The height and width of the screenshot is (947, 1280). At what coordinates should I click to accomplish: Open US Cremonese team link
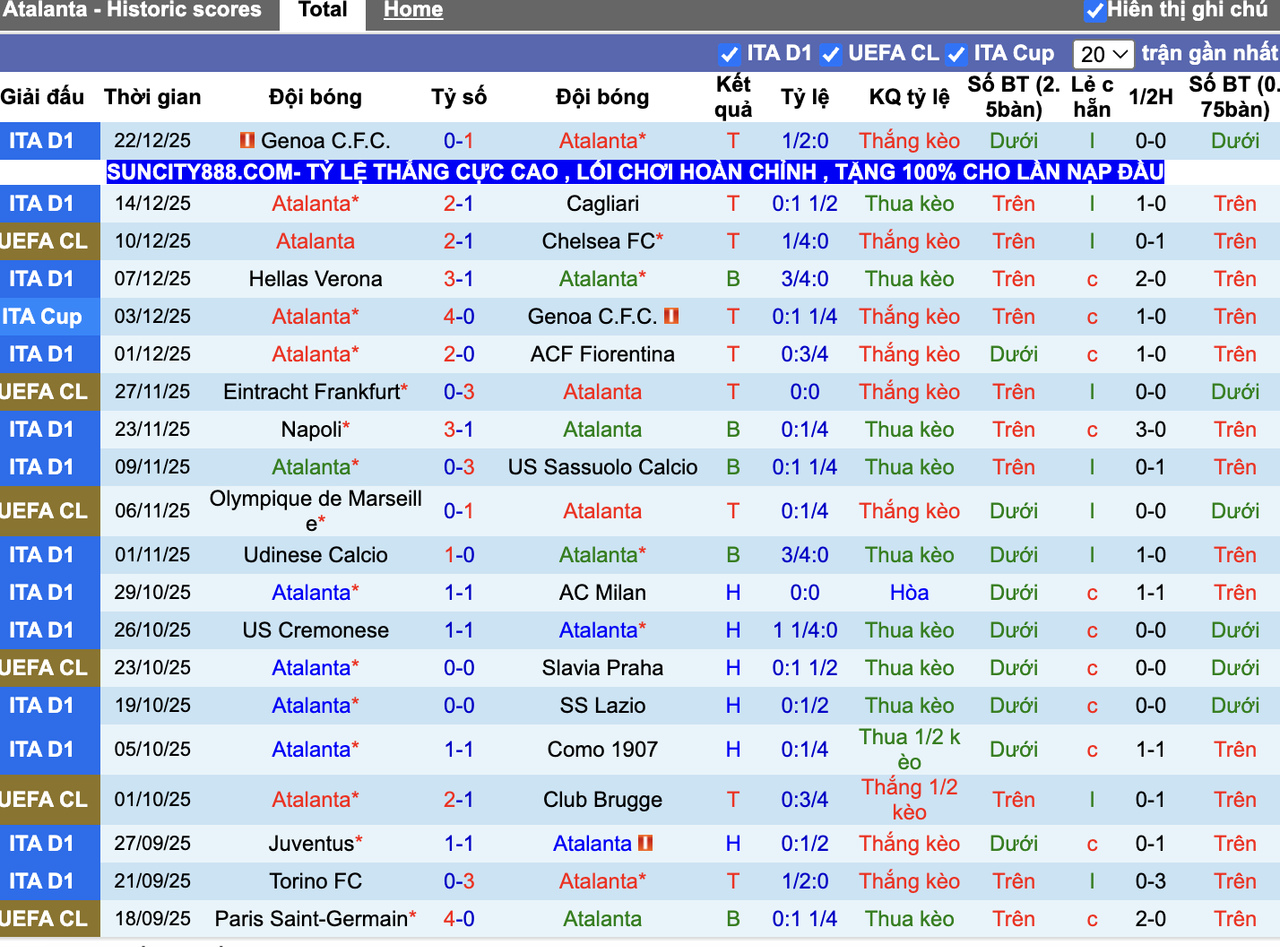[x=315, y=631]
